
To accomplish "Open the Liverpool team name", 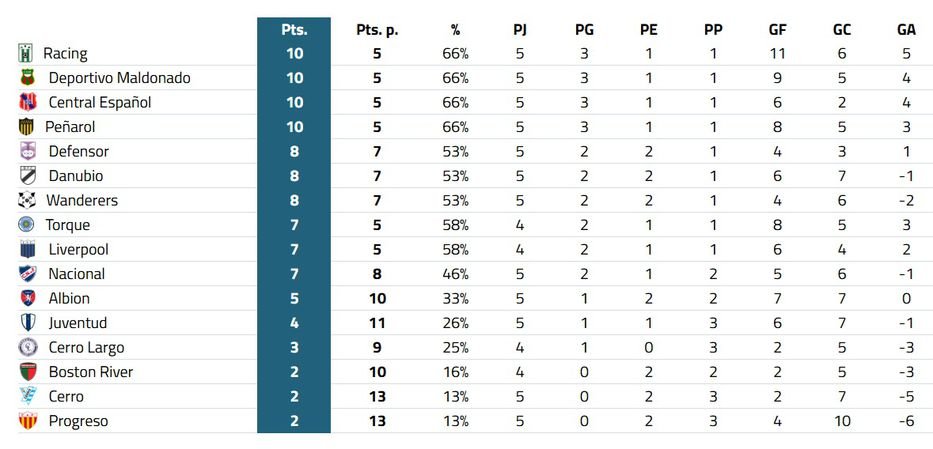I will click(78, 249).
